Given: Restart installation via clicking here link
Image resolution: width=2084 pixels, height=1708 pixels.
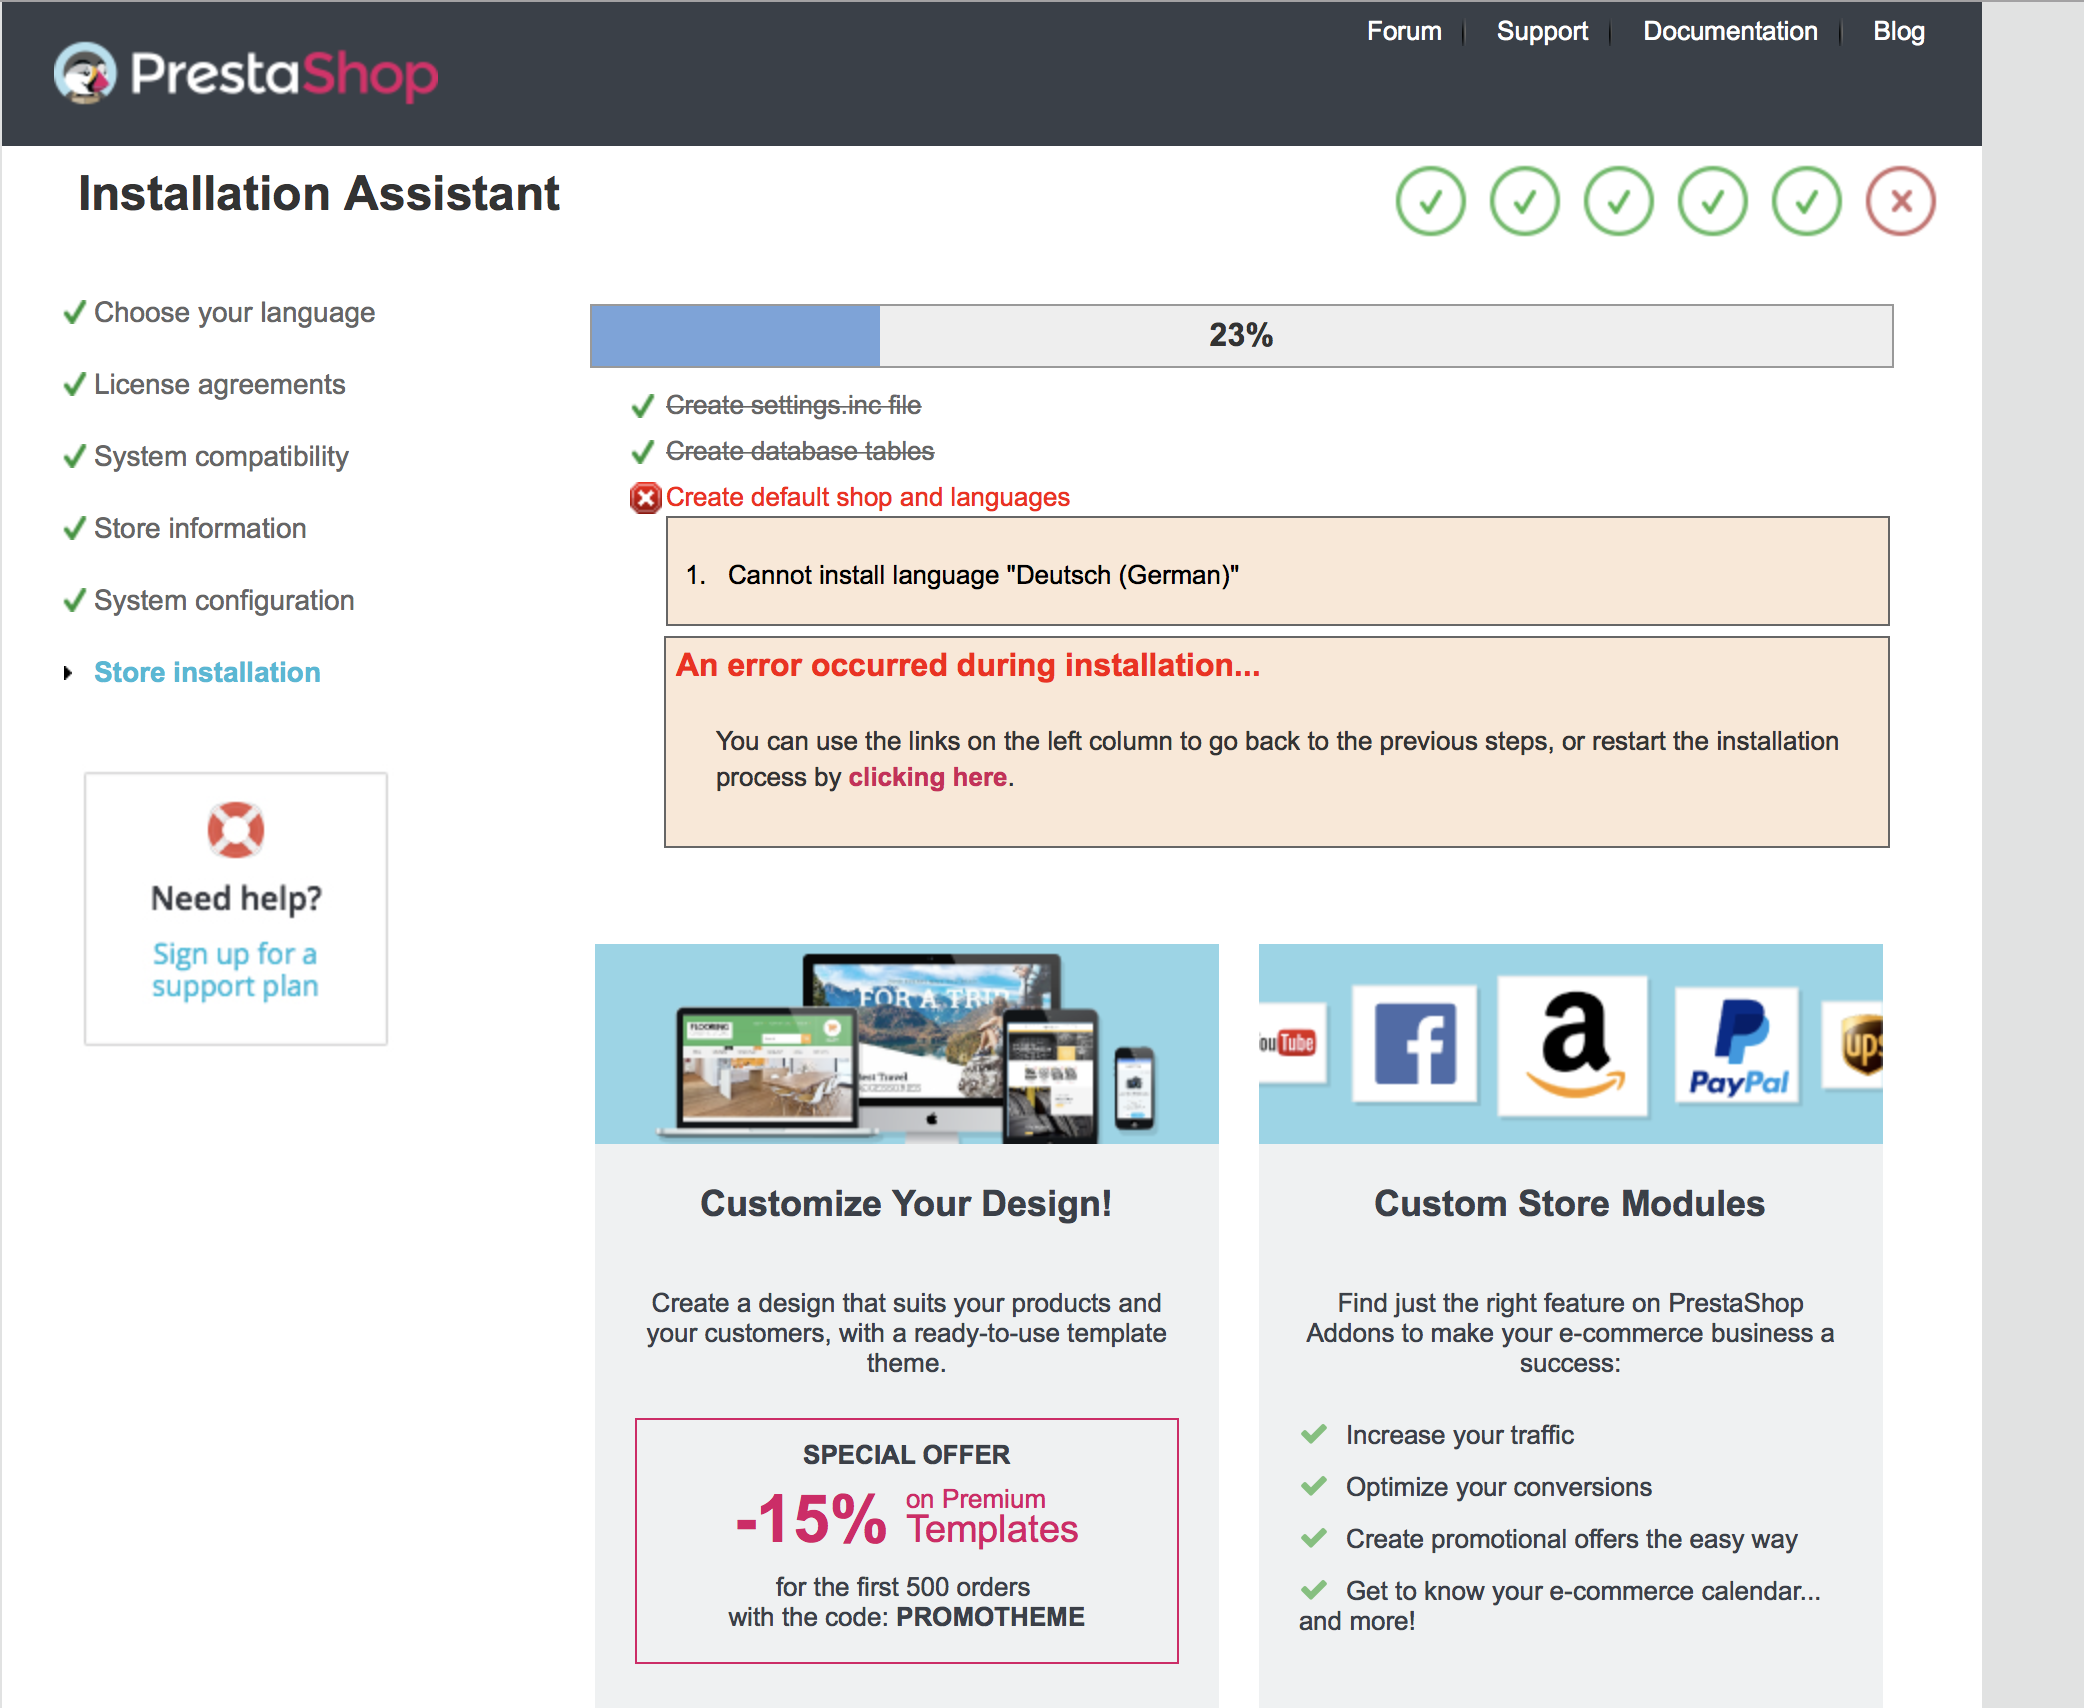Looking at the screenshot, I should pos(927,777).
